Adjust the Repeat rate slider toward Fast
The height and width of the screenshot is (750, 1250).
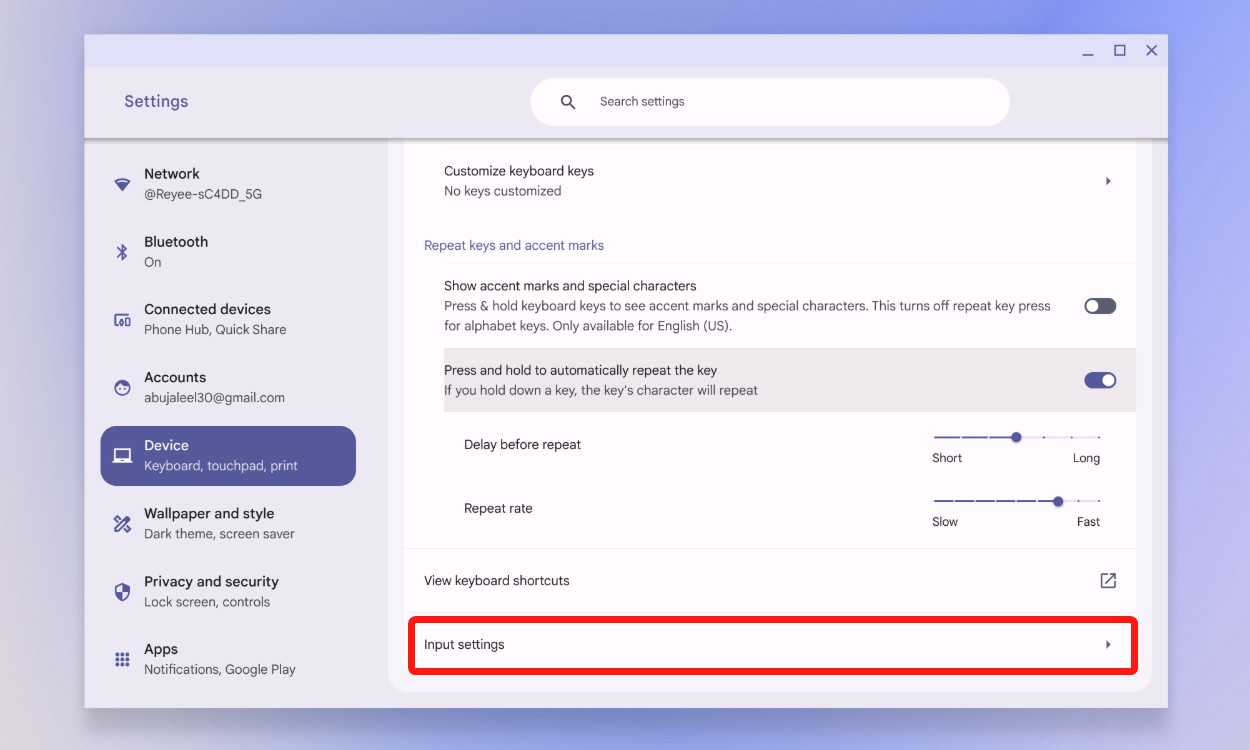(1058, 501)
